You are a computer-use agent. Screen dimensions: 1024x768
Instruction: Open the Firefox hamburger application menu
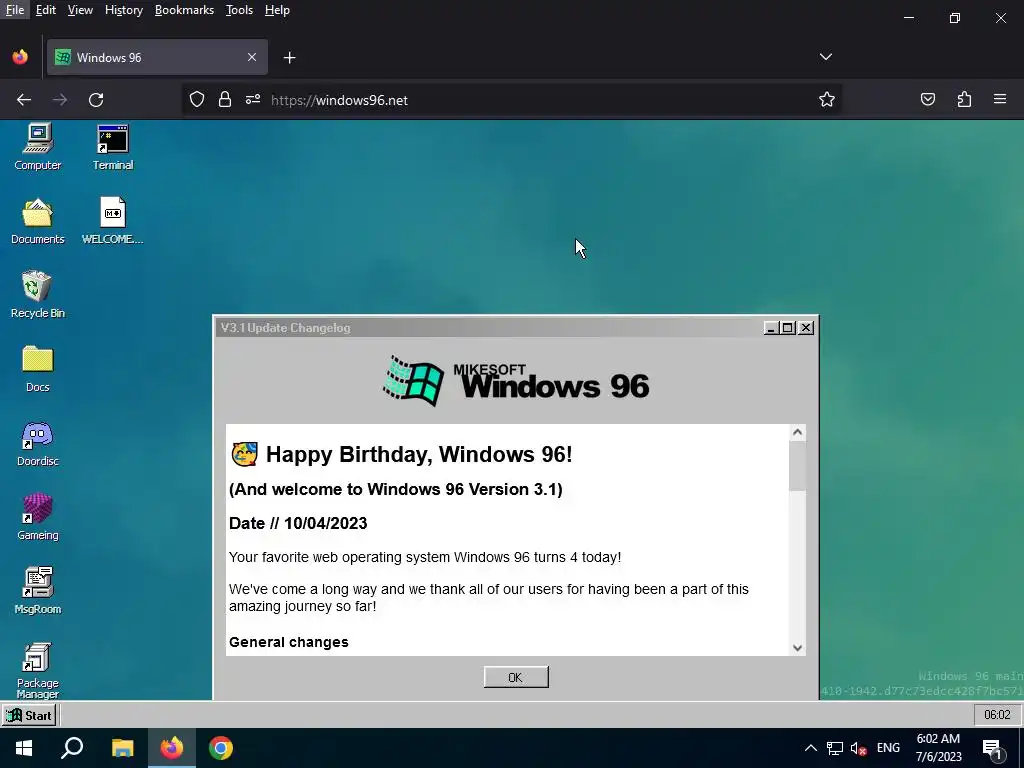coord(1000,99)
